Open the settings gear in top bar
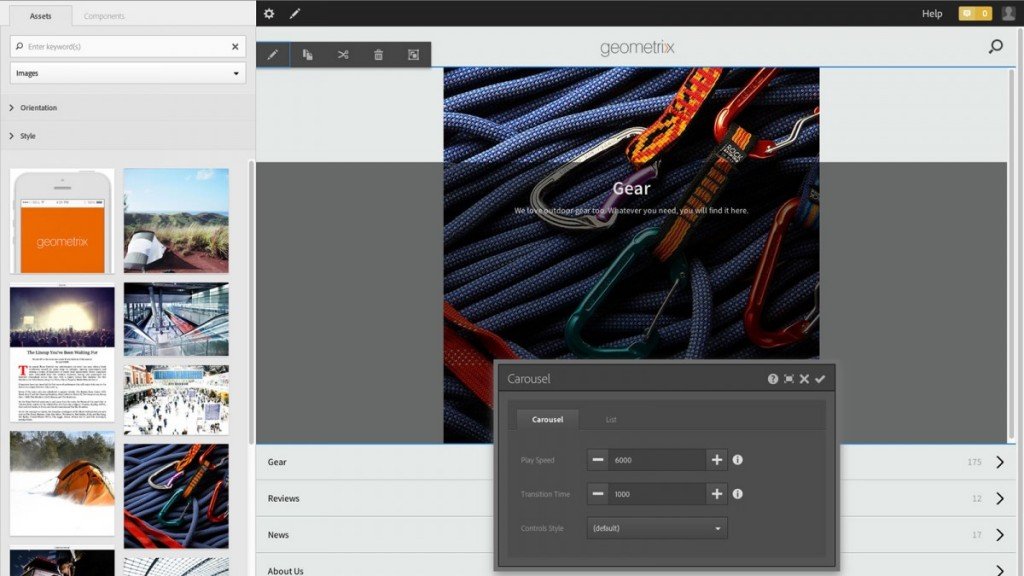This screenshot has height=576, width=1024. click(269, 13)
